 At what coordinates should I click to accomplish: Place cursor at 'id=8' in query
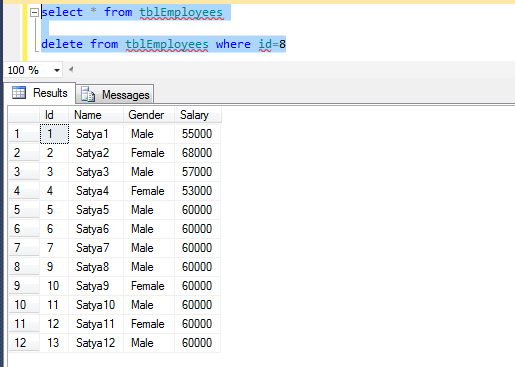click(x=272, y=44)
